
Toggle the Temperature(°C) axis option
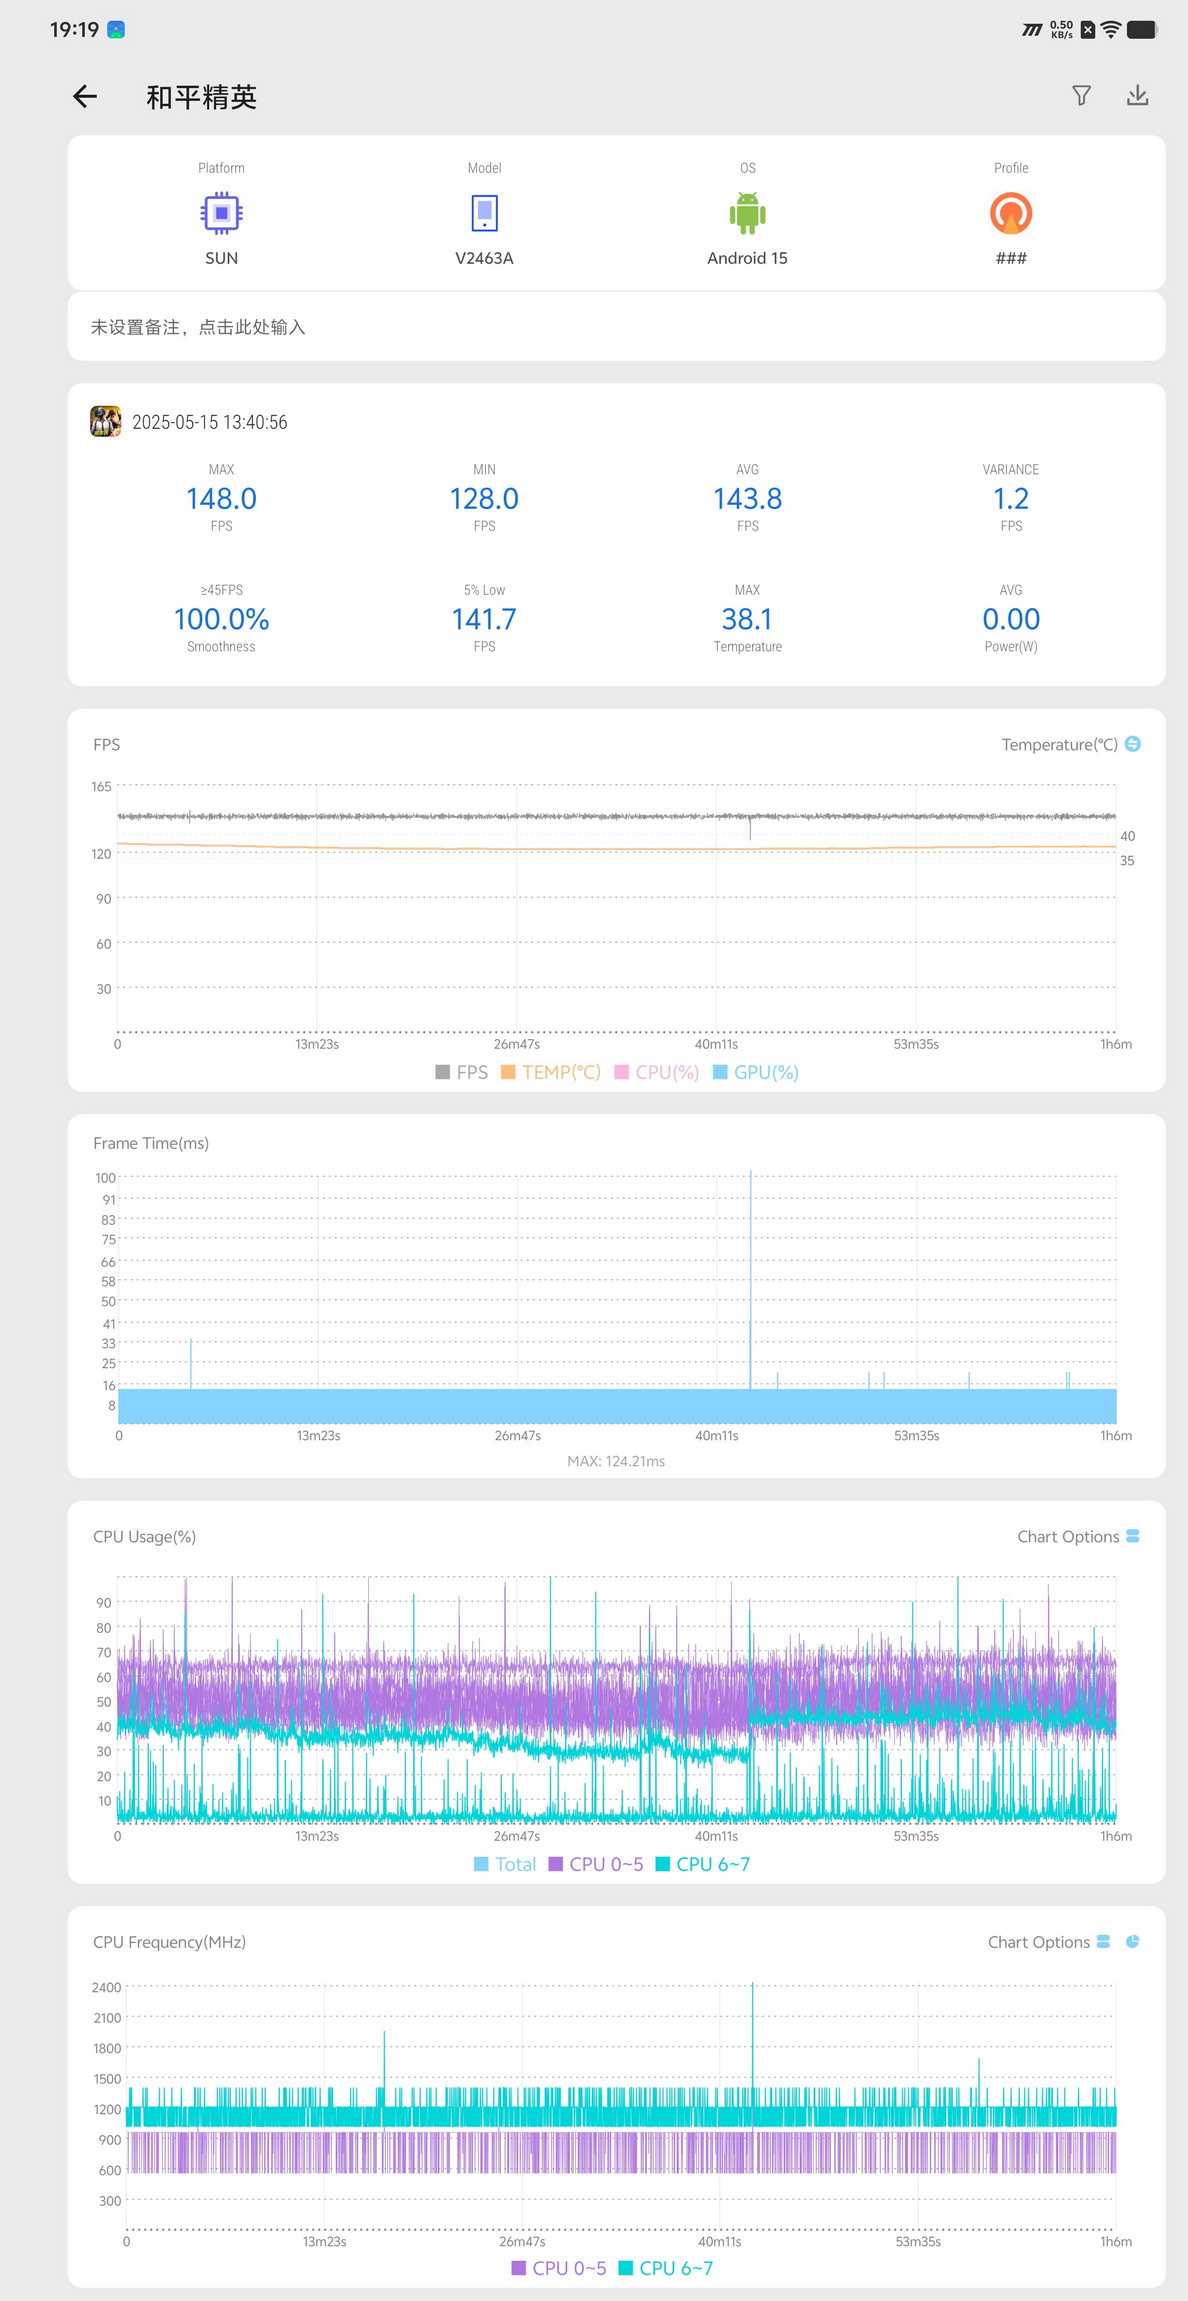click(1133, 744)
